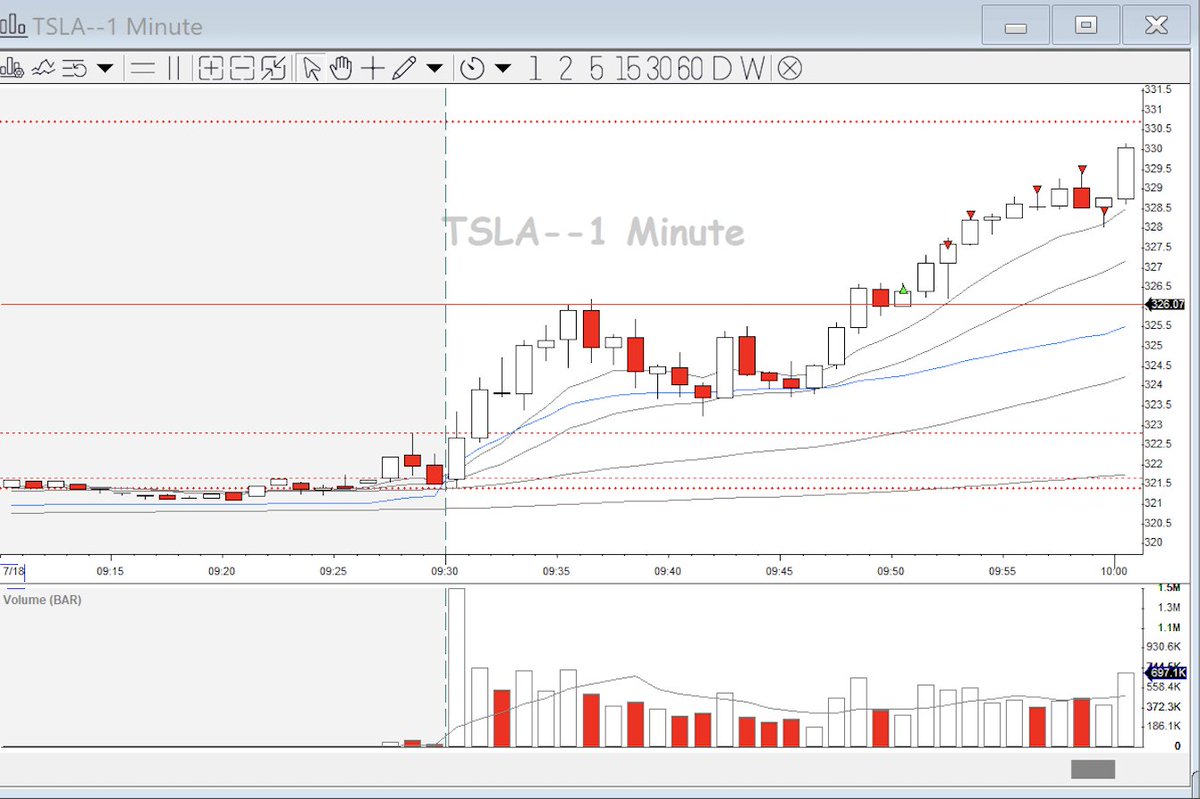1200x799 pixels.
Task: Select the hand pan tool
Action: pos(342,68)
